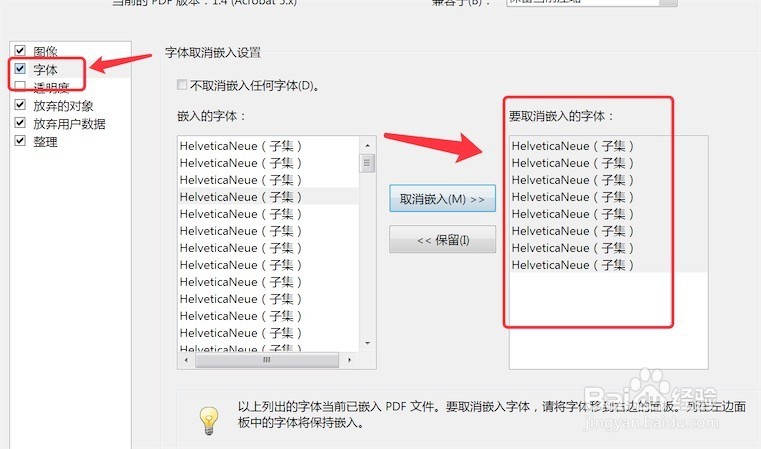Click the 取消嵌入(M) >> button
This screenshot has width=761, height=449.
coord(442,199)
